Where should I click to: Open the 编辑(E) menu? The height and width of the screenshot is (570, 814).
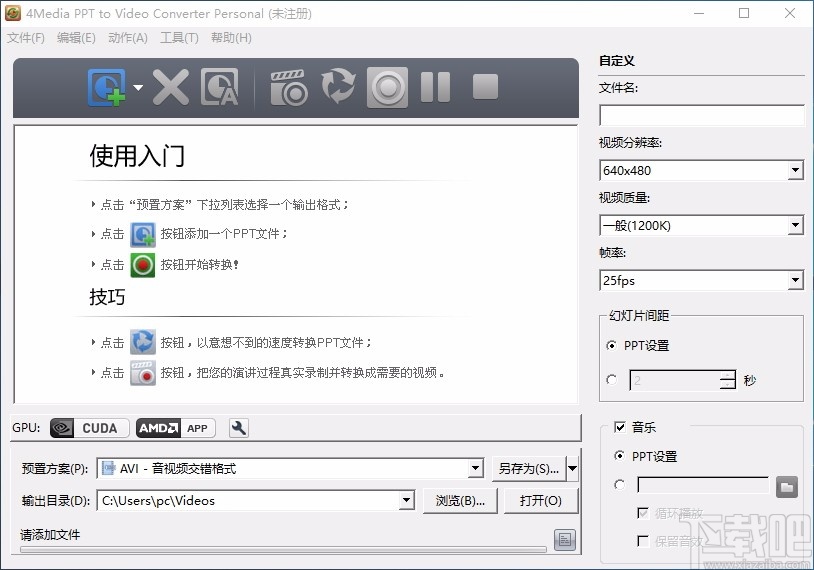[76, 38]
